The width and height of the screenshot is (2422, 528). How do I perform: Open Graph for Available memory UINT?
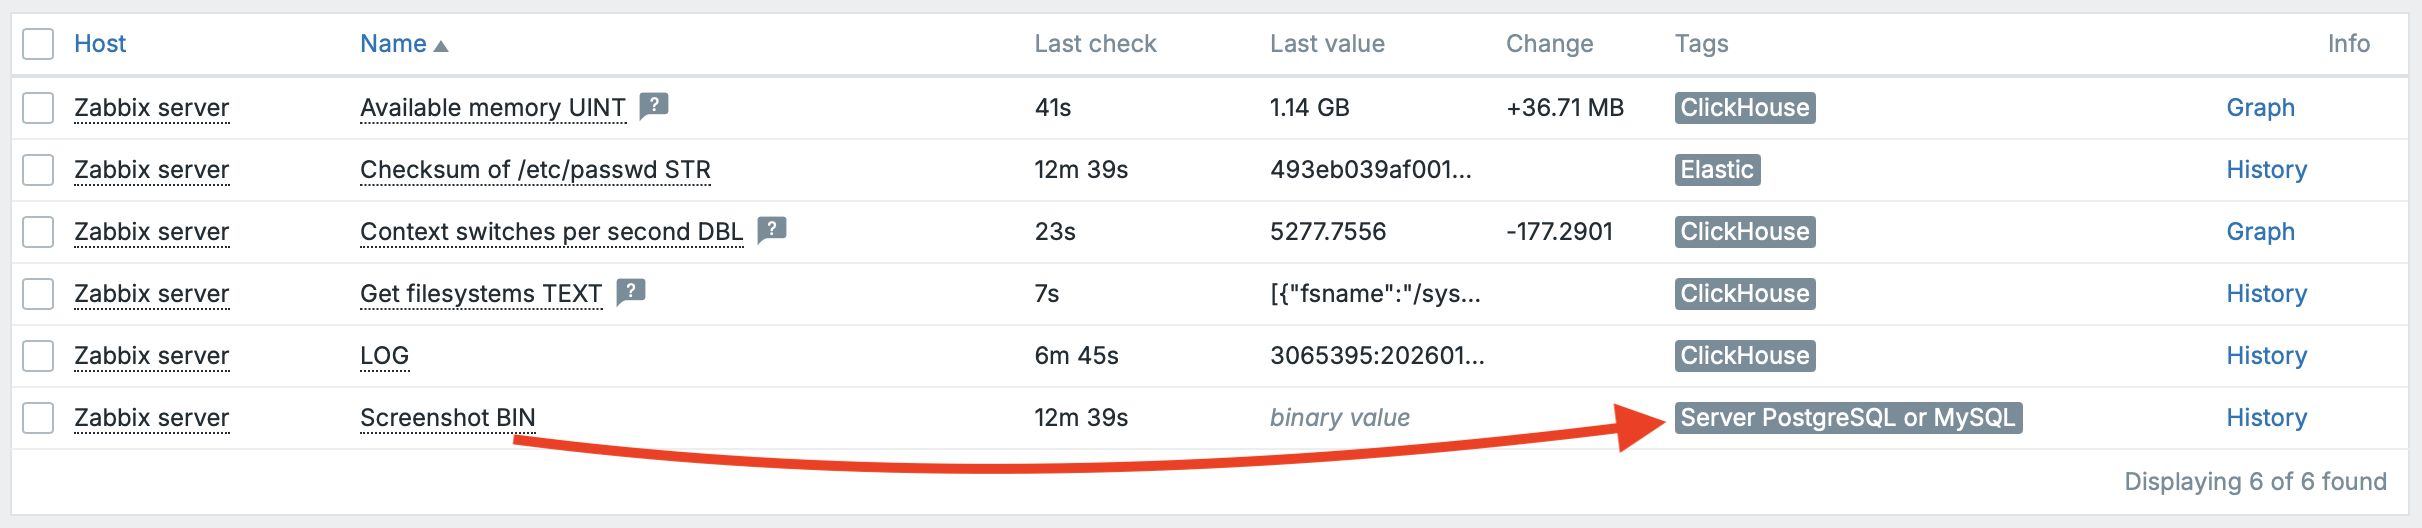[2260, 108]
